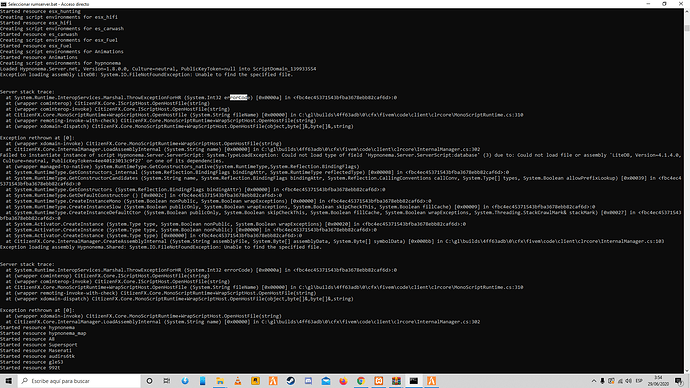Click the search box 'Escribe aquí para buscar'
The height and width of the screenshot is (388, 690).
(79, 381)
